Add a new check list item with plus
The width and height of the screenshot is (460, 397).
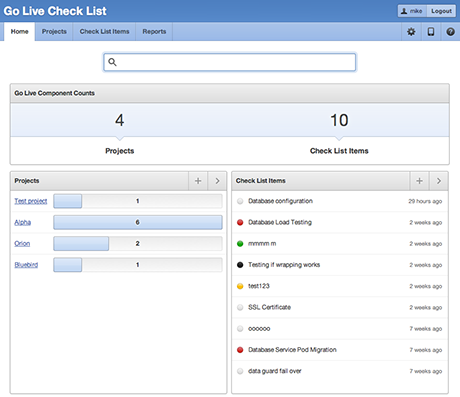pos(419,181)
